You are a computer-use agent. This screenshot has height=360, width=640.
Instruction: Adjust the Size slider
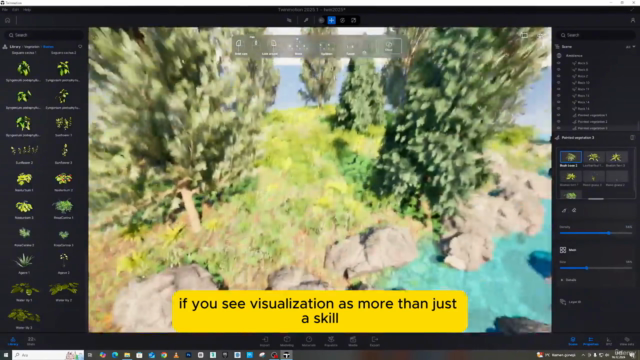(596, 268)
